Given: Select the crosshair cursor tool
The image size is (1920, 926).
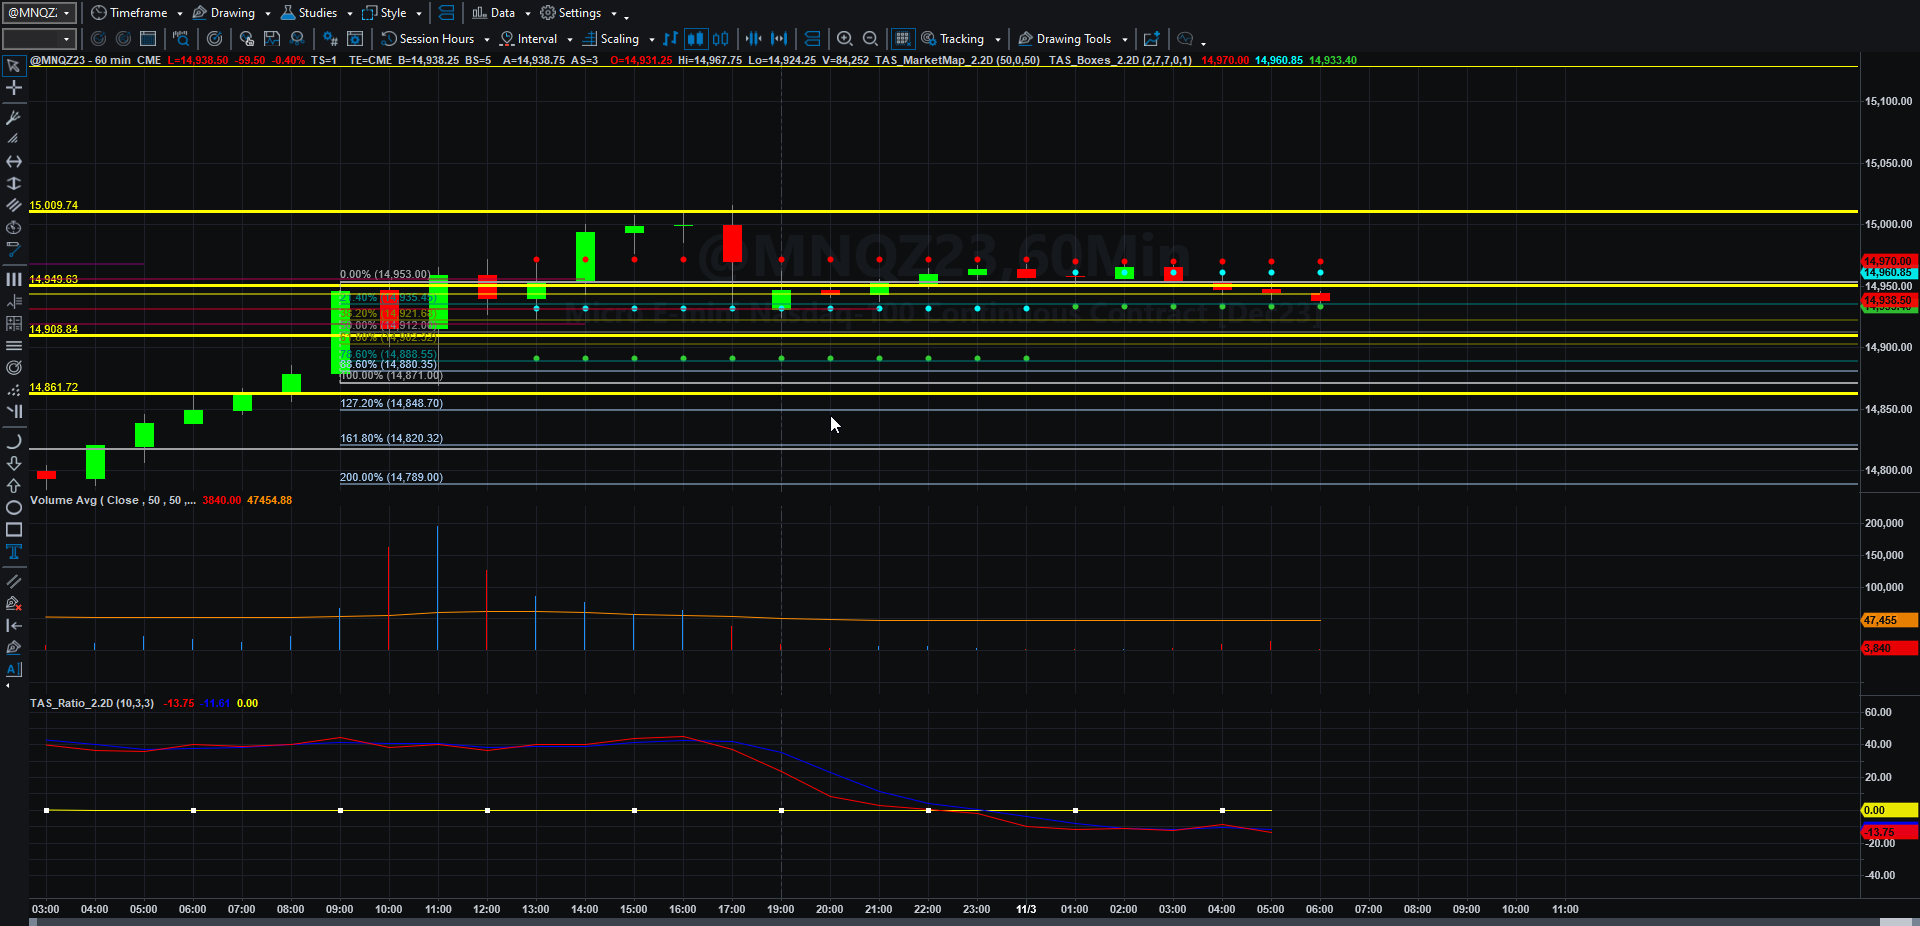Looking at the screenshot, I should tap(14, 88).
